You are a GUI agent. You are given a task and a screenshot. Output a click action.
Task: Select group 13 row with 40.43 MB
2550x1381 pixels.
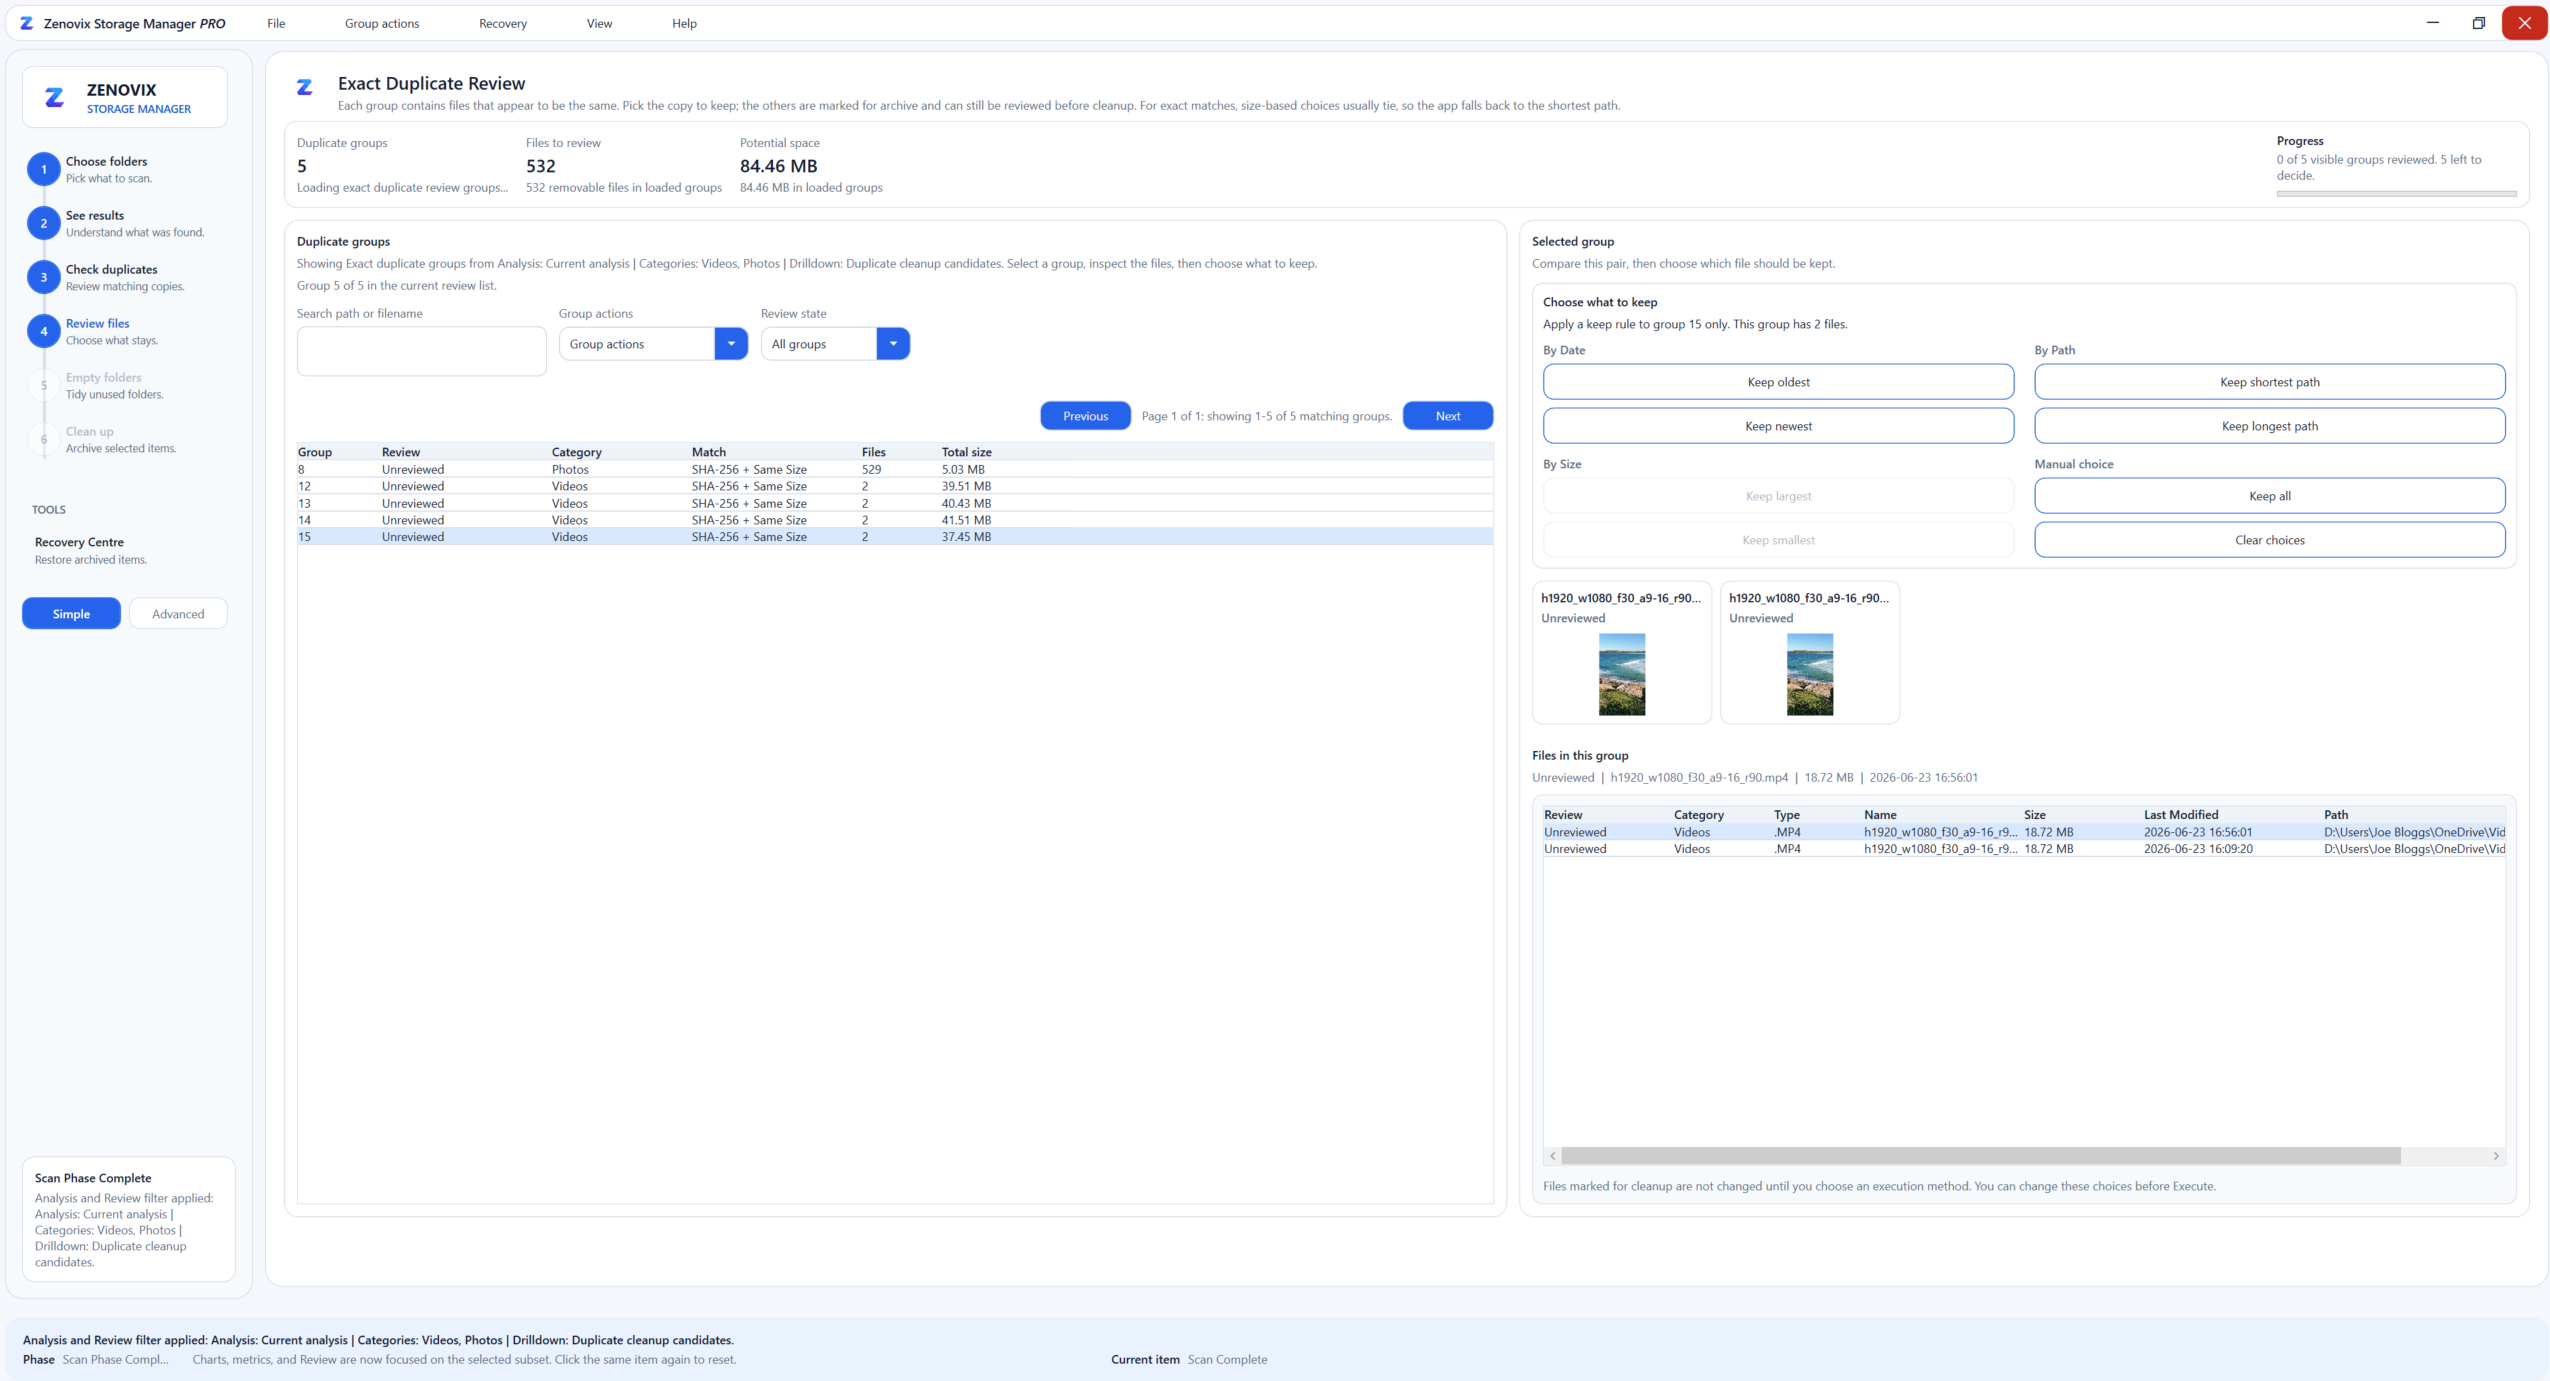click(895, 503)
